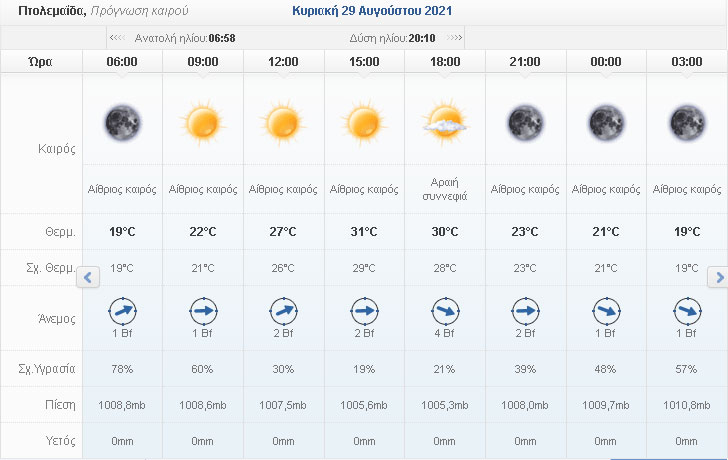Go to next day via sunset arrows
Screen dimensions: 728x460
click(455, 38)
